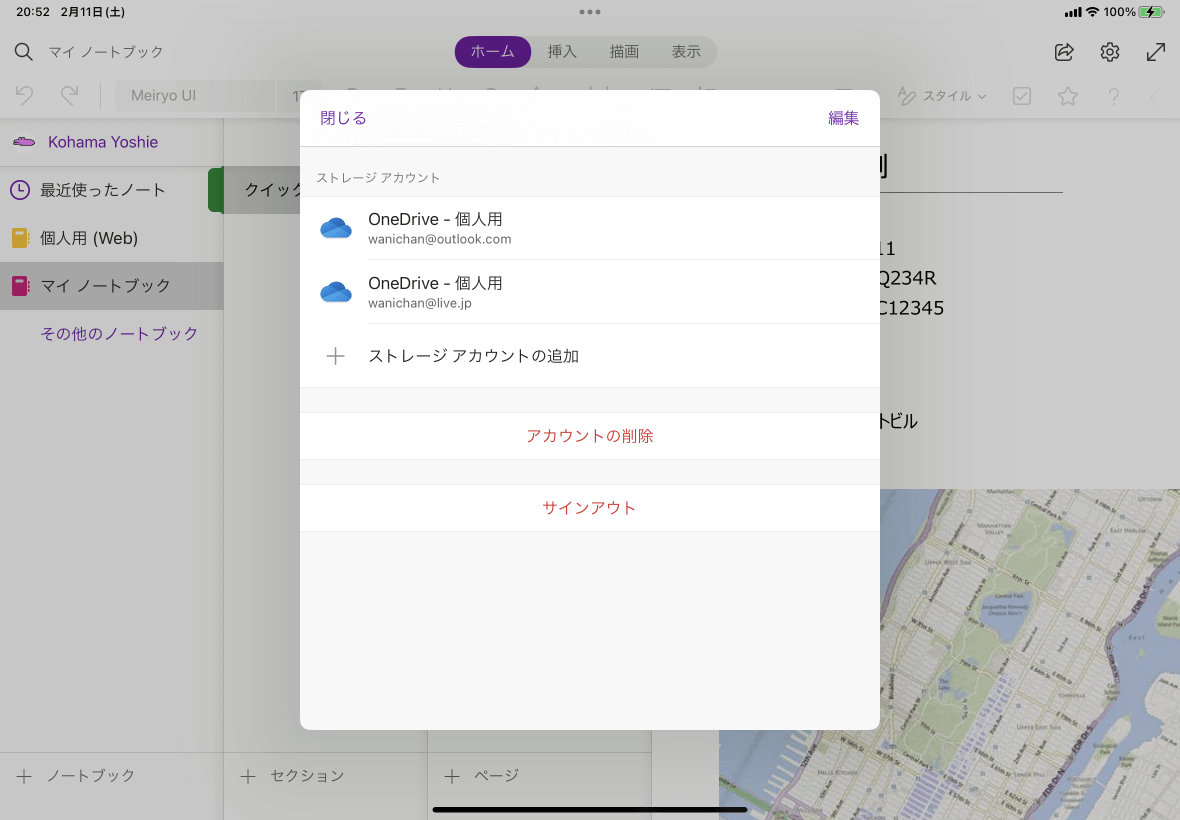Open 個人用 (Web) notebook
The width and height of the screenshot is (1180, 820).
coord(111,238)
